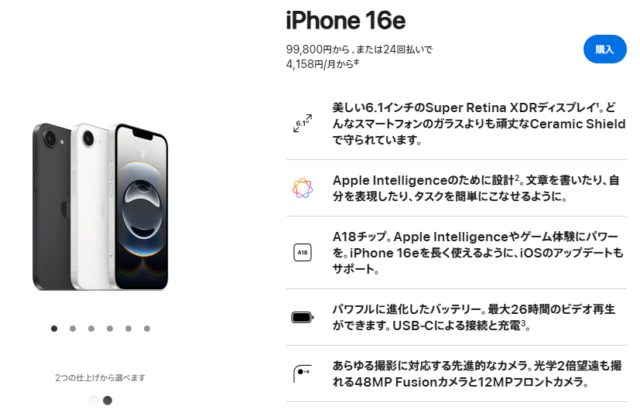
Task: Click the battery icon
Action: [302, 317]
